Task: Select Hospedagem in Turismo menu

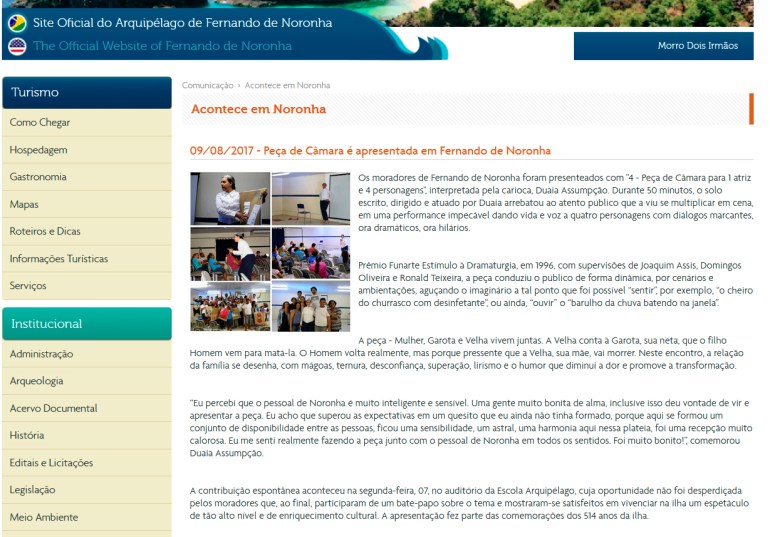Action: pos(39,149)
